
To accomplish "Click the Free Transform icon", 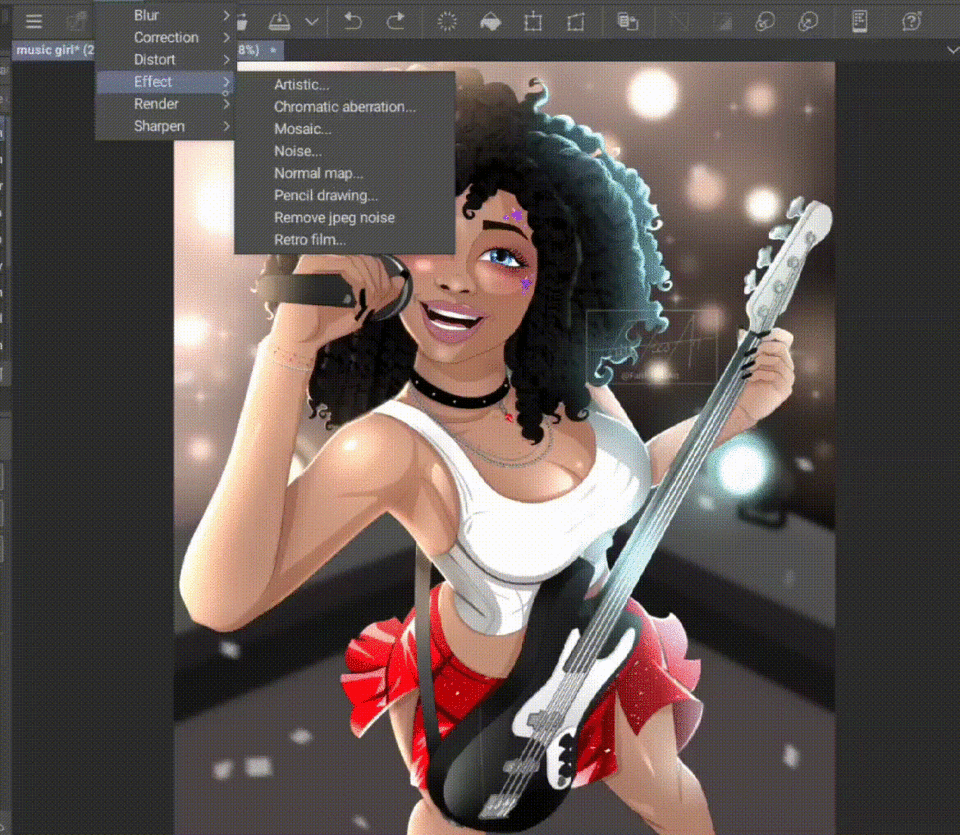I will [576, 22].
